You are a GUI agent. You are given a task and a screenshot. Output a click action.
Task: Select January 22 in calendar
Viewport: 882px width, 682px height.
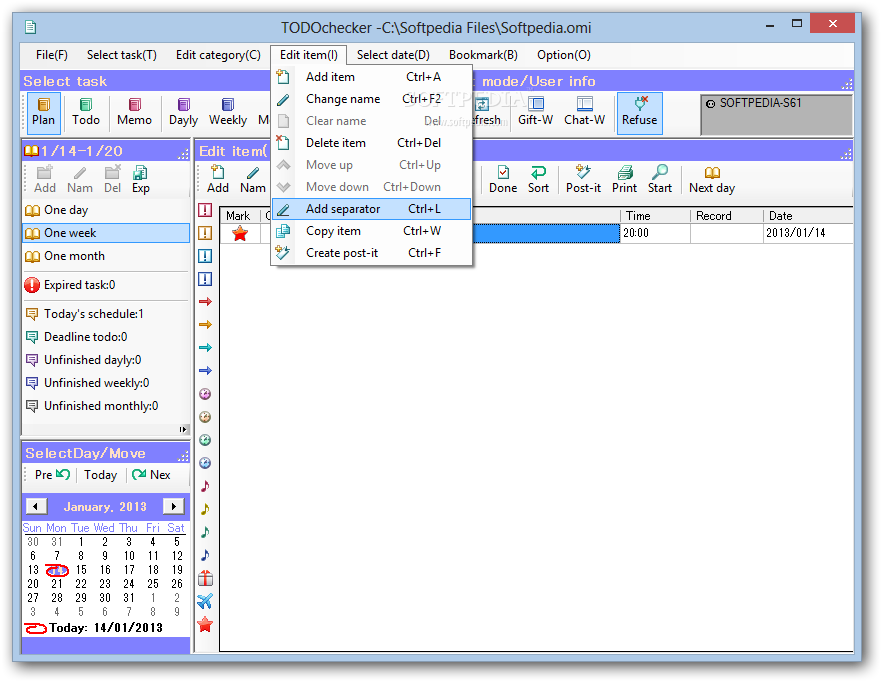(x=81, y=584)
